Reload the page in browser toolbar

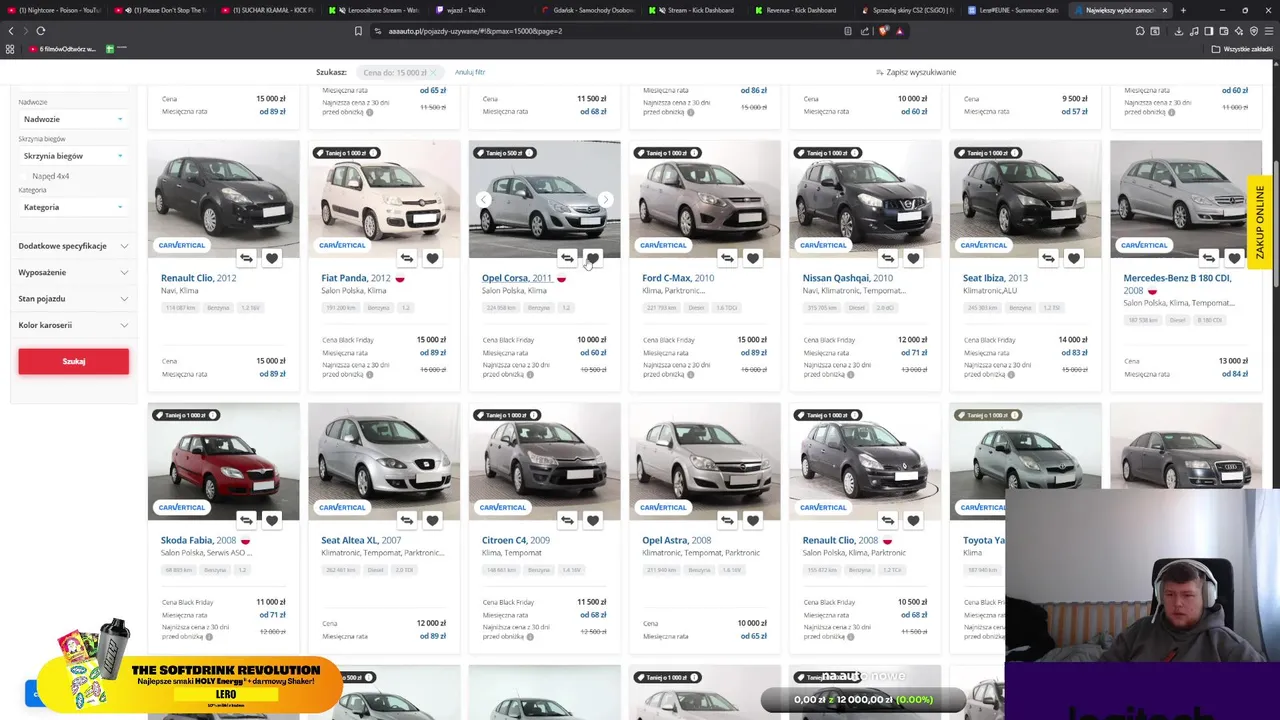[41, 31]
